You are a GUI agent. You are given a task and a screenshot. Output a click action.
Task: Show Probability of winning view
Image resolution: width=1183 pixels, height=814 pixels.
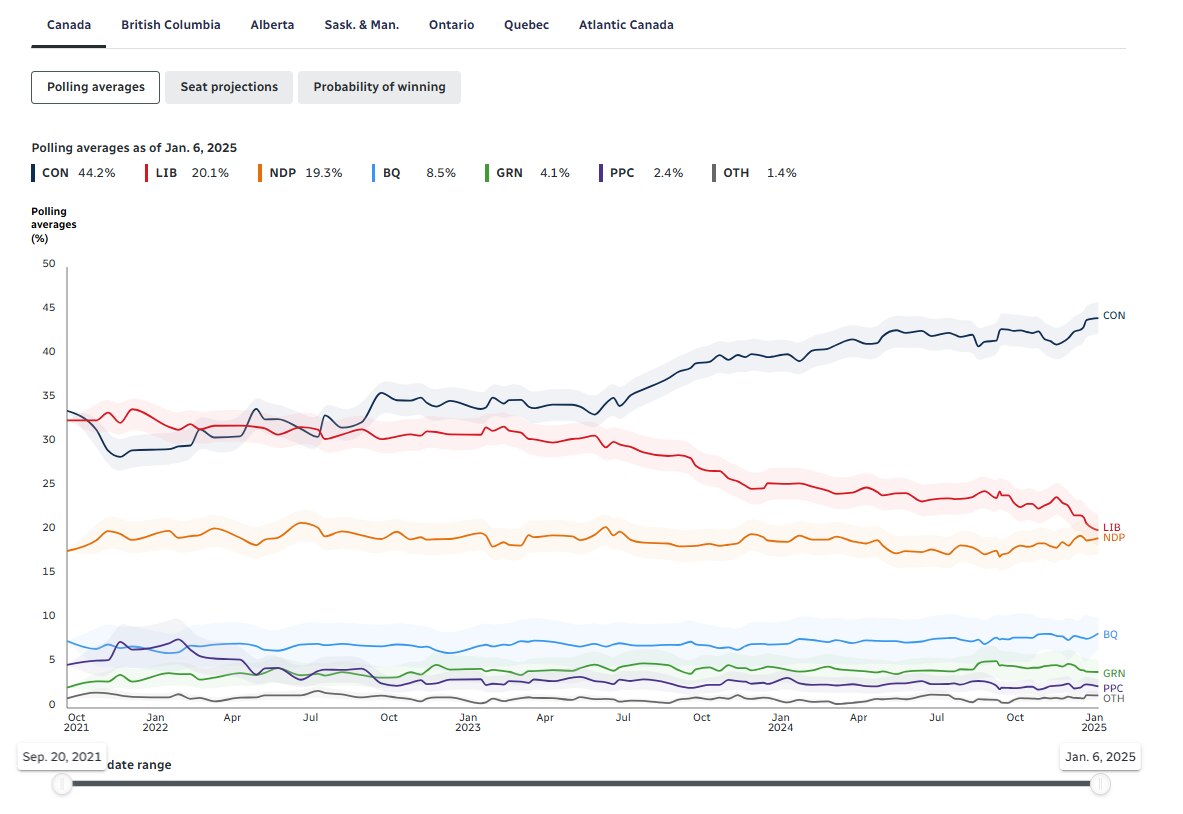point(379,87)
